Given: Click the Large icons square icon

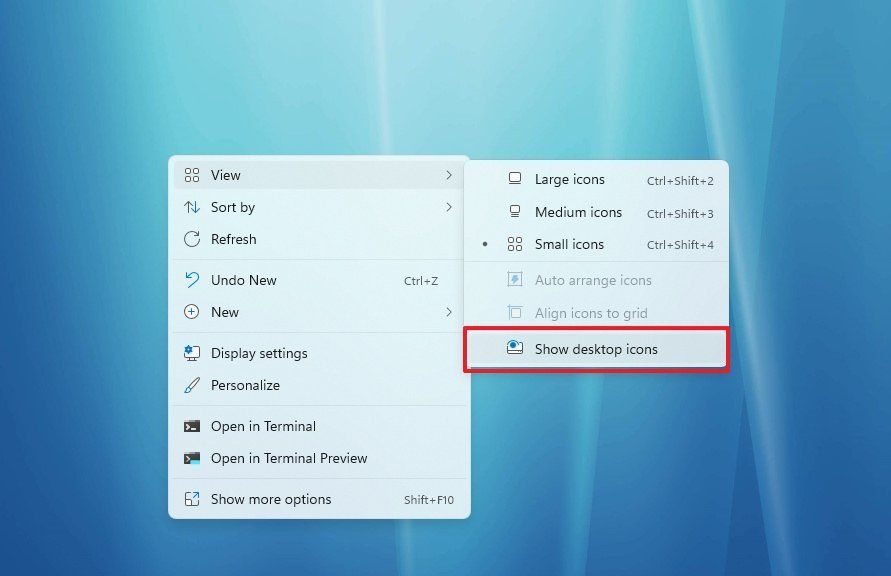Looking at the screenshot, I should (515, 179).
